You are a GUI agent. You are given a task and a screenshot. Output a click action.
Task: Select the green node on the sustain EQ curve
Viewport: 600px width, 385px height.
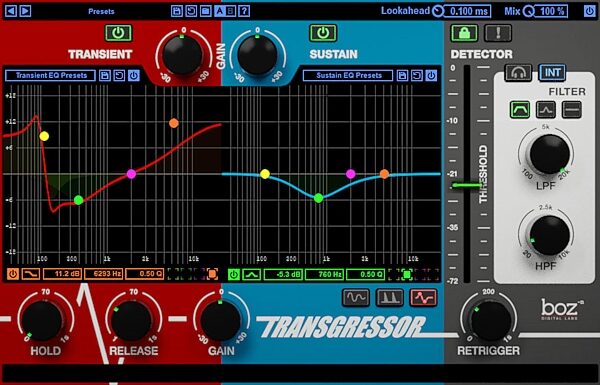318,198
